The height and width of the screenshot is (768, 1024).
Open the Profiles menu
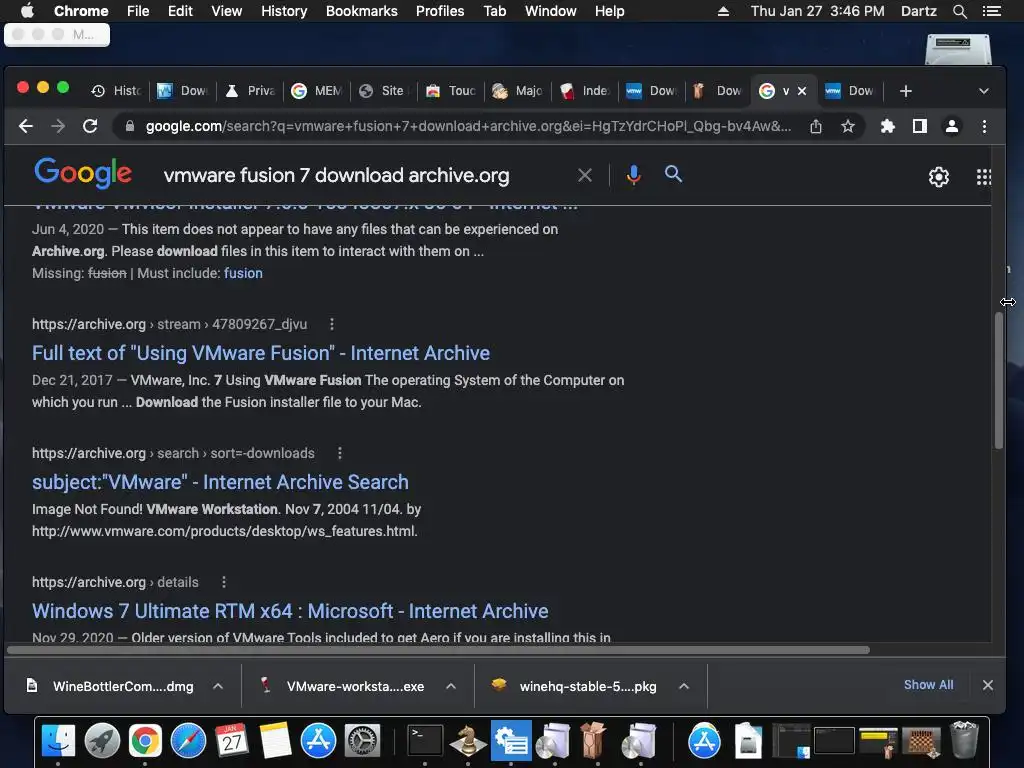pyautogui.click(x=440, y=11)
